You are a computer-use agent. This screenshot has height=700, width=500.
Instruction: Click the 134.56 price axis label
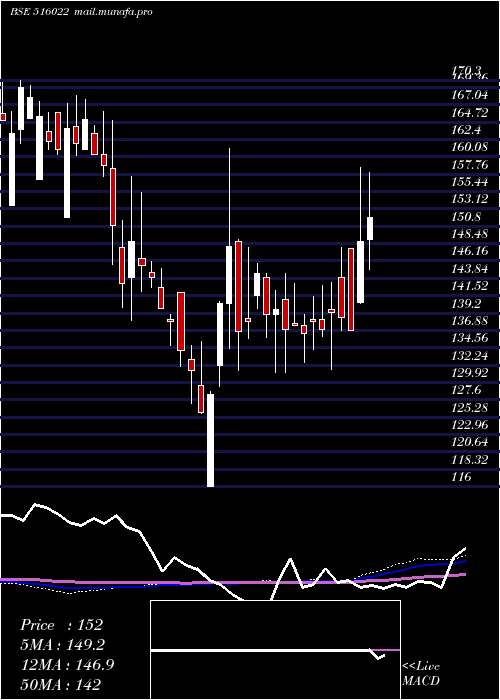coord(469,338)
